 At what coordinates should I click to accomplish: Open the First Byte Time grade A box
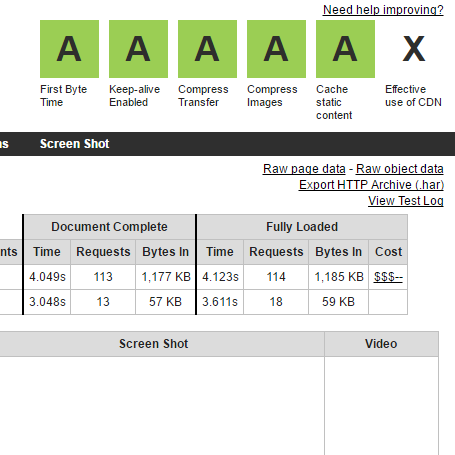point(69,49)
